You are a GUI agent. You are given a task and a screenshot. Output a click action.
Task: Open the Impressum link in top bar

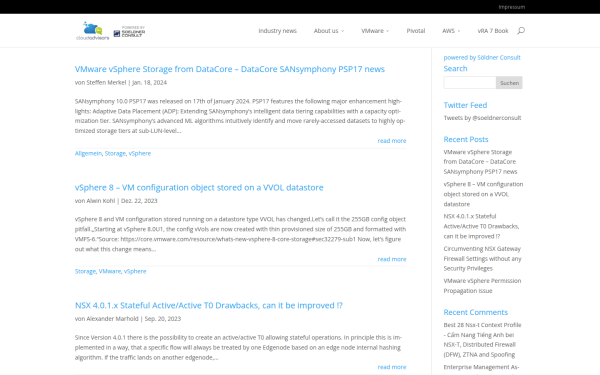(512, 7)
